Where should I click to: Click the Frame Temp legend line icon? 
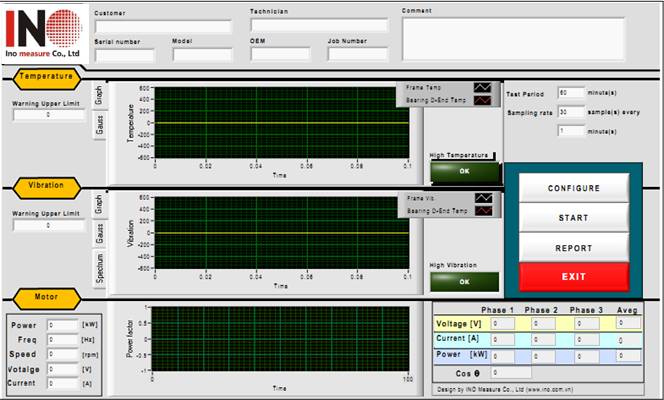tap(482, 88)
